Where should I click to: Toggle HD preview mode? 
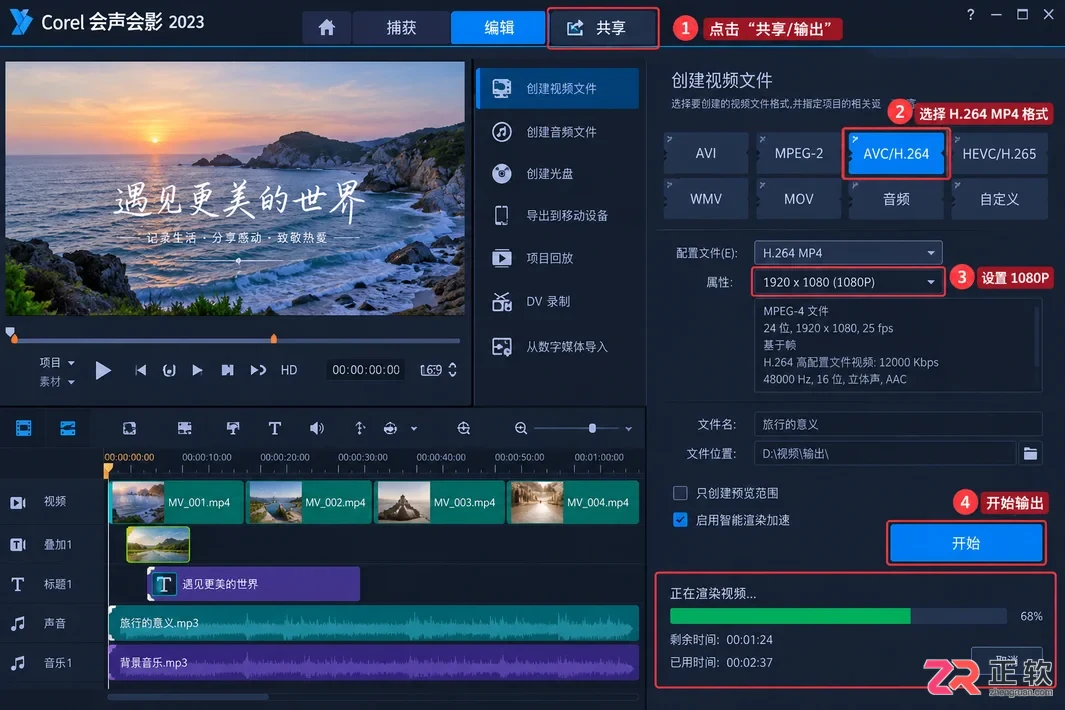click(x=289, y=370)
